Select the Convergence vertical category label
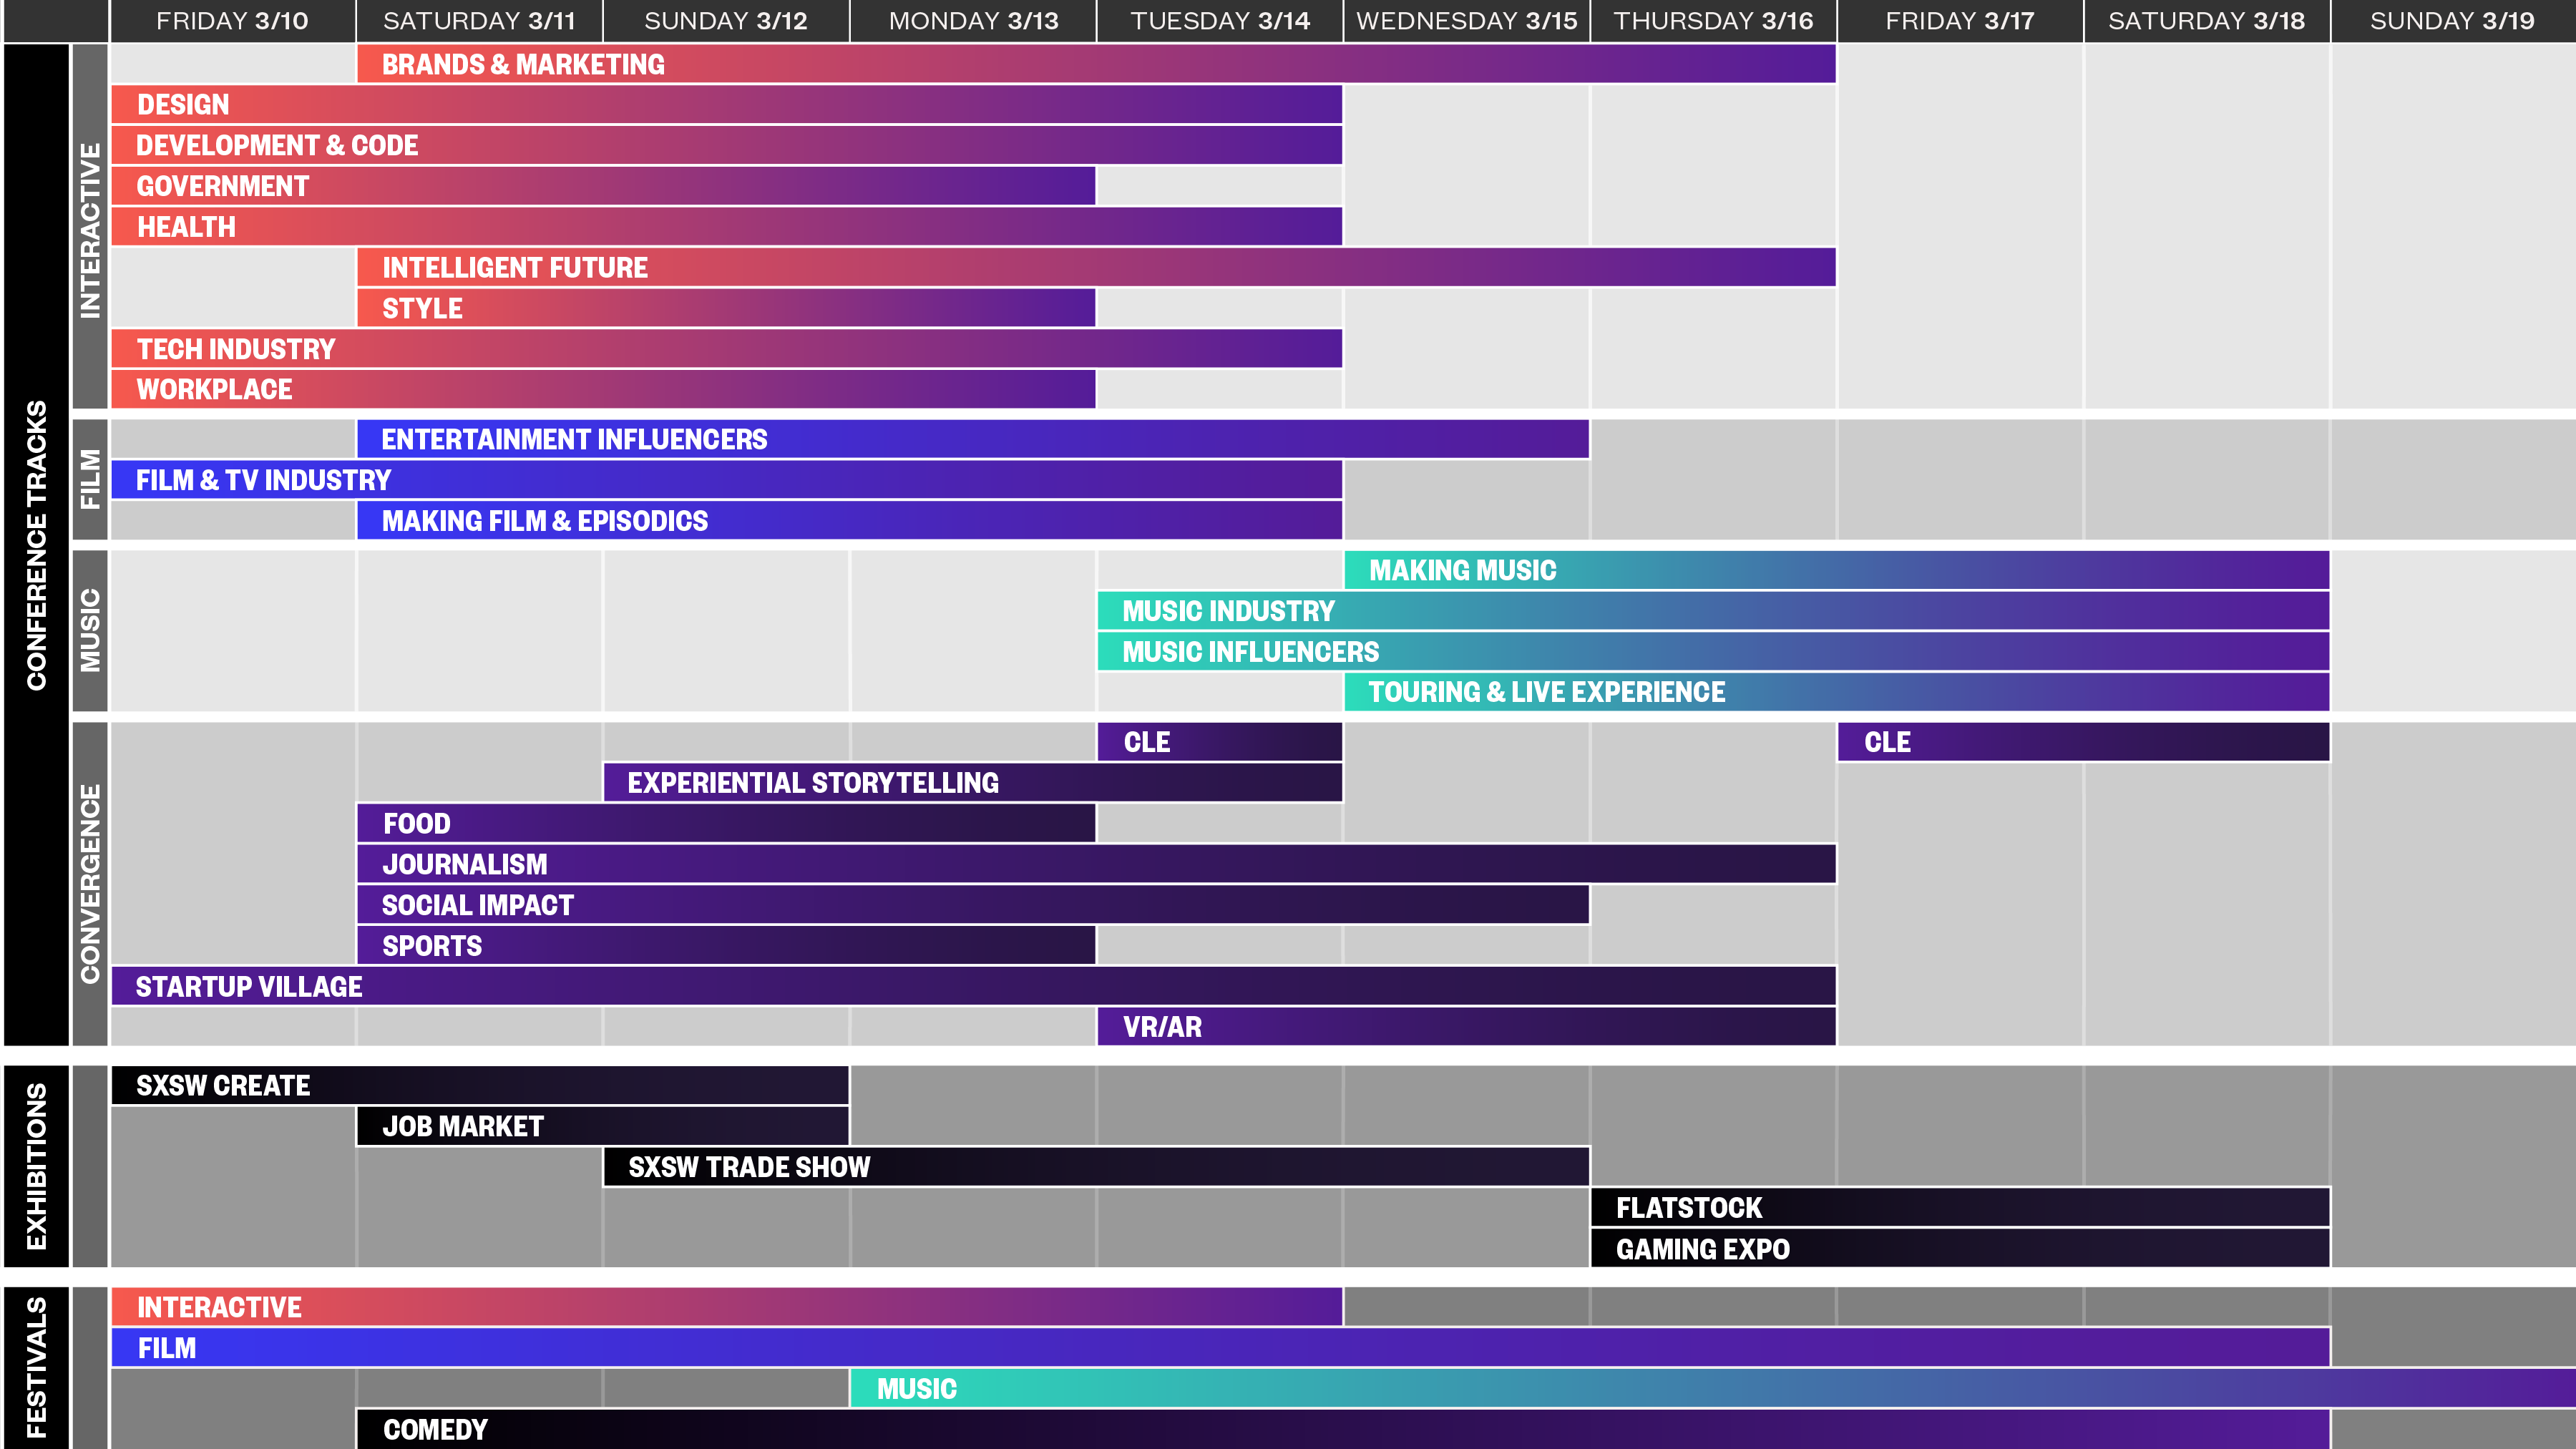 tap(90, 884)
